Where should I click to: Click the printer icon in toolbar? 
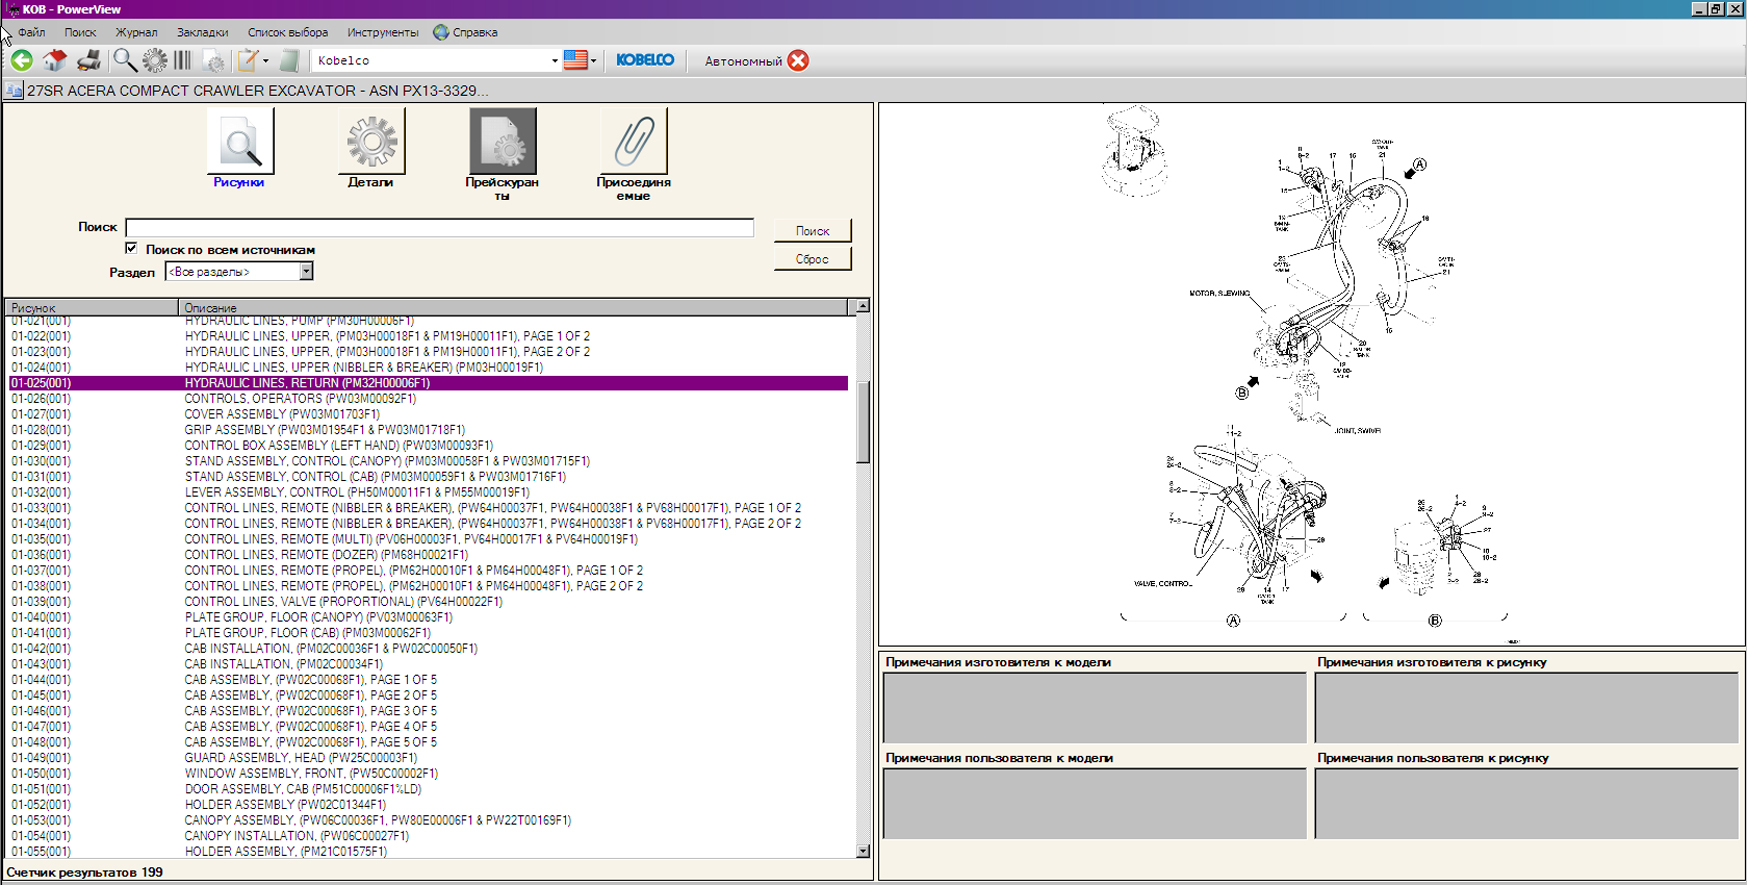point(89,61)
